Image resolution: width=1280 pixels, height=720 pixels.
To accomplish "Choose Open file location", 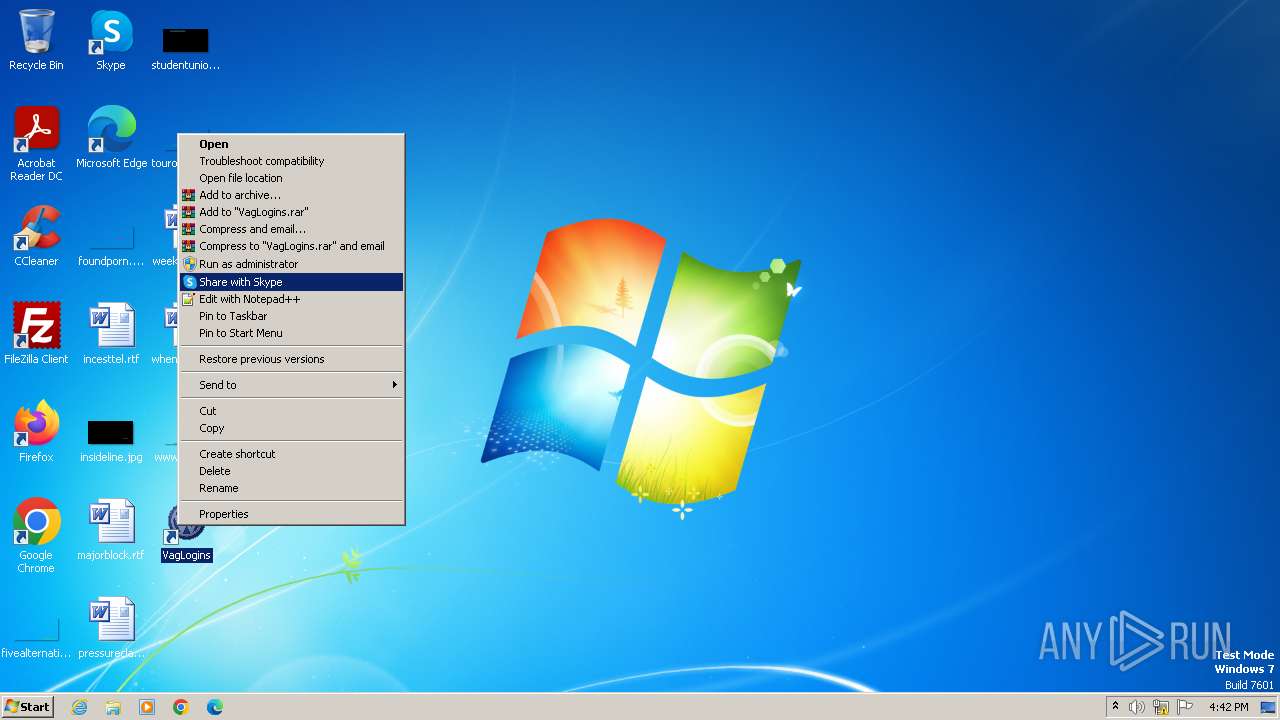I will [x=291, y=178].
